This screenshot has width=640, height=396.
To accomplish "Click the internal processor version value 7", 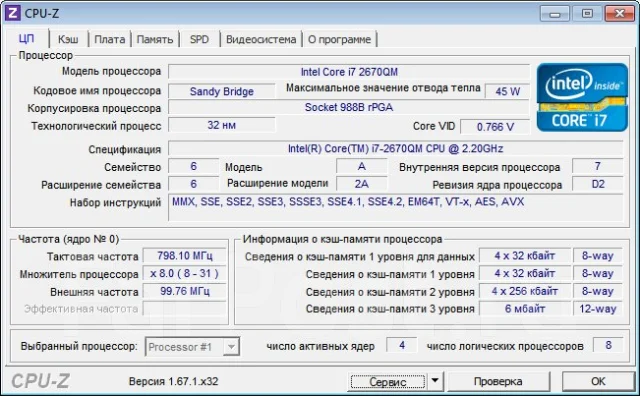I will tap(598, 166).
